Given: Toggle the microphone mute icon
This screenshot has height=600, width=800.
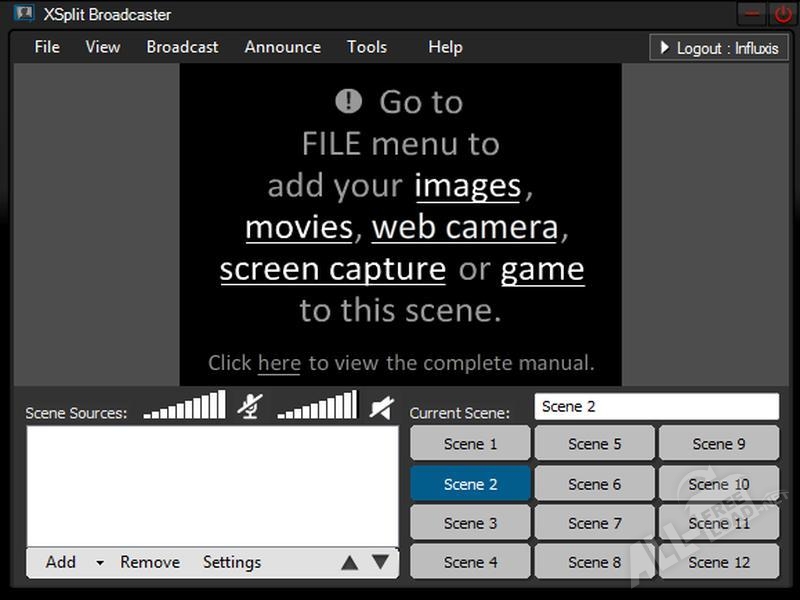Looking at the screenshot, I should tap(250, 406).
